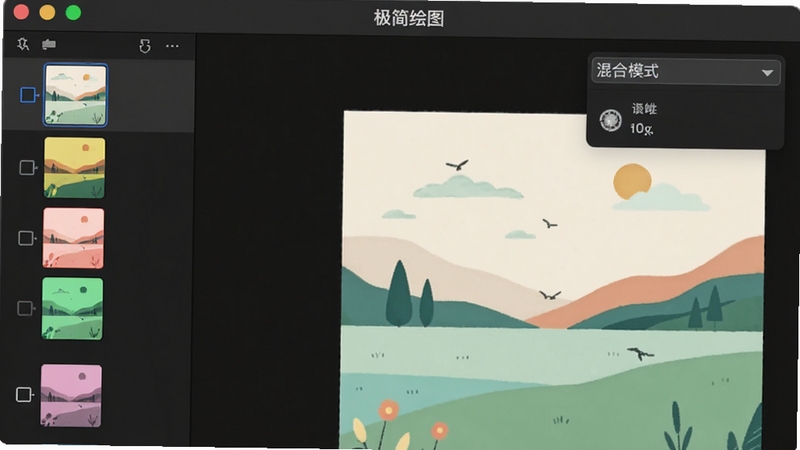Click the value text starting with 10

coord(641,129)
